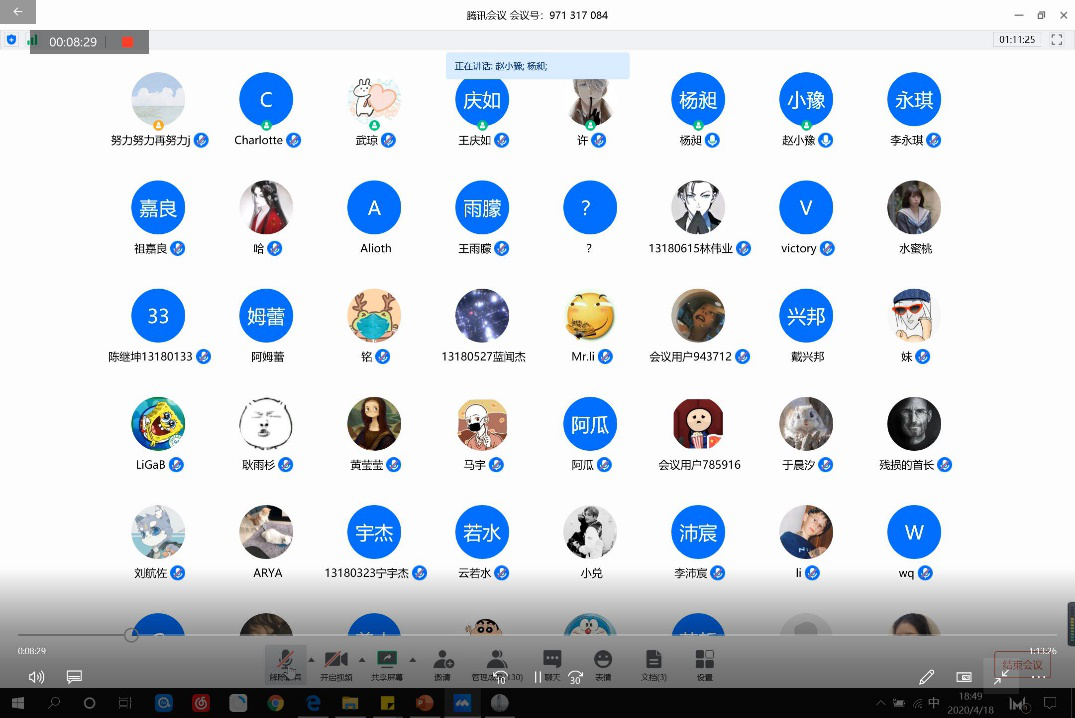
Task: Click the blue shield security icon
Action: click(x=12, y=40)
